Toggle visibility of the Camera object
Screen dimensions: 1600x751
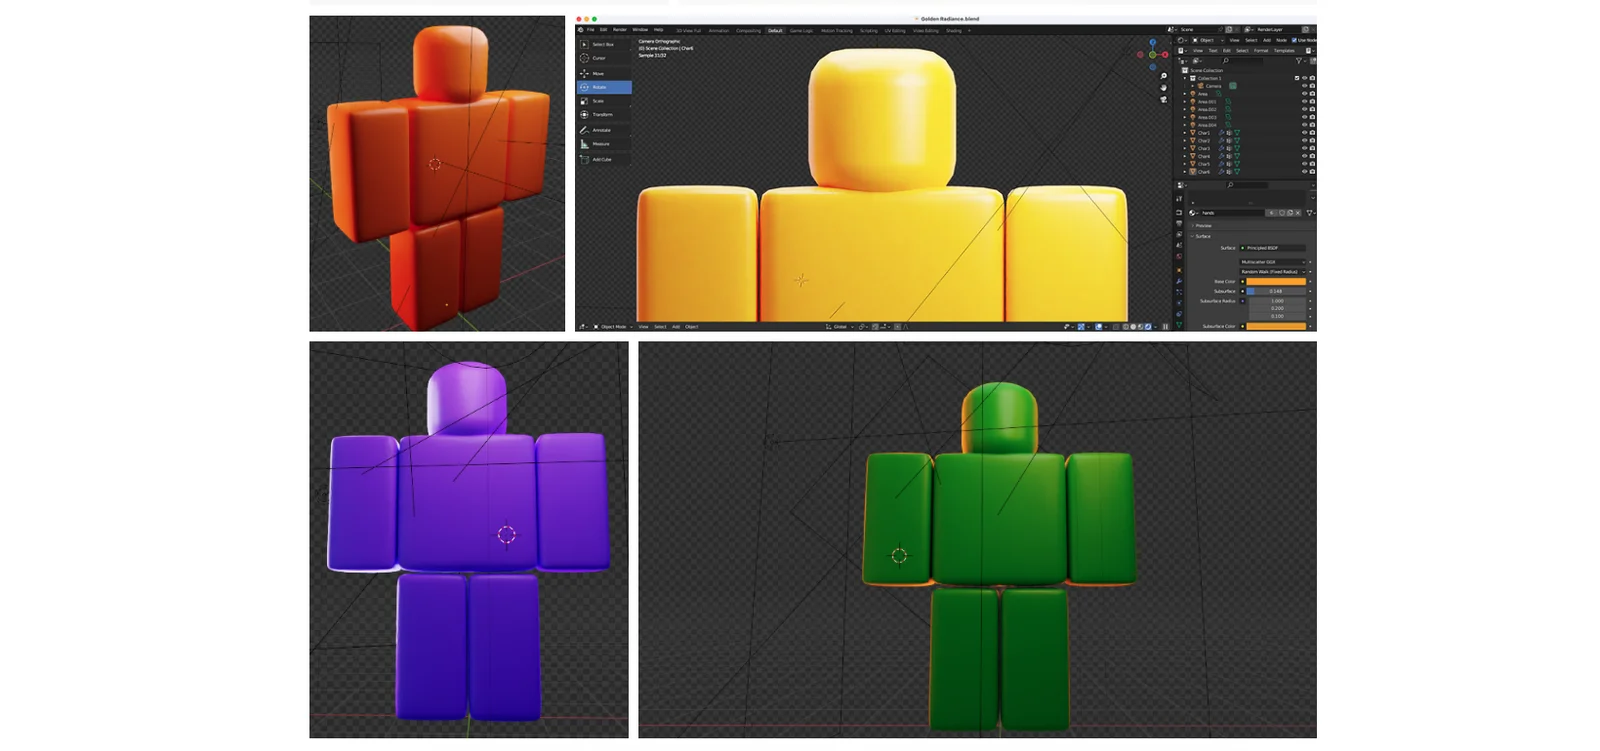click(x=1304, y=86)
